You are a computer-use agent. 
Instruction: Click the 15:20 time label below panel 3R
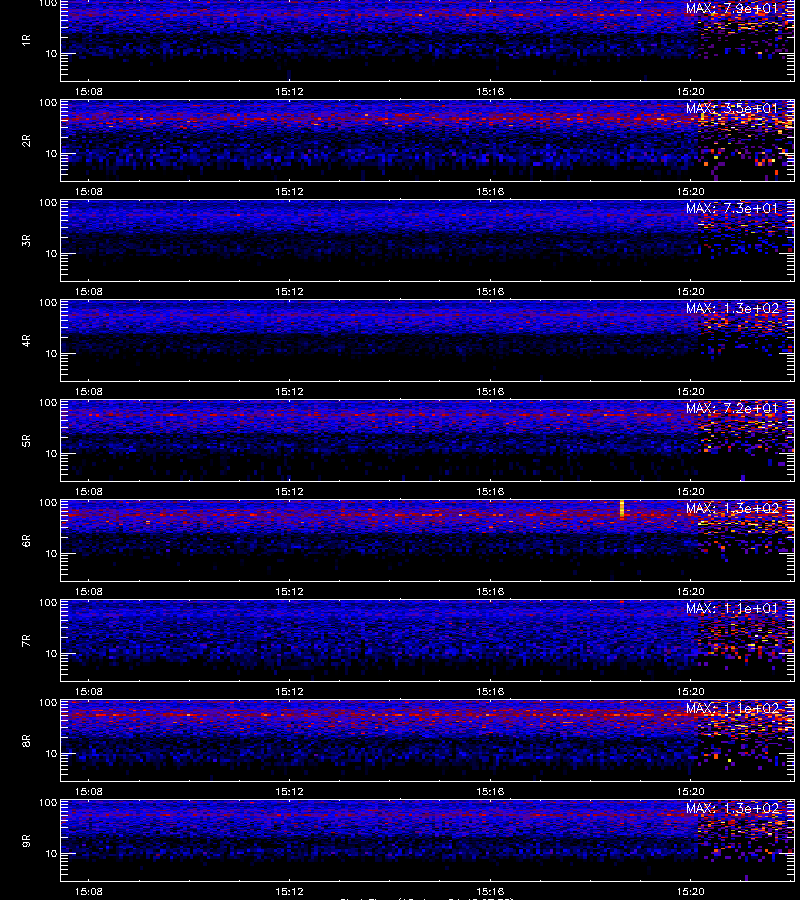690,291
